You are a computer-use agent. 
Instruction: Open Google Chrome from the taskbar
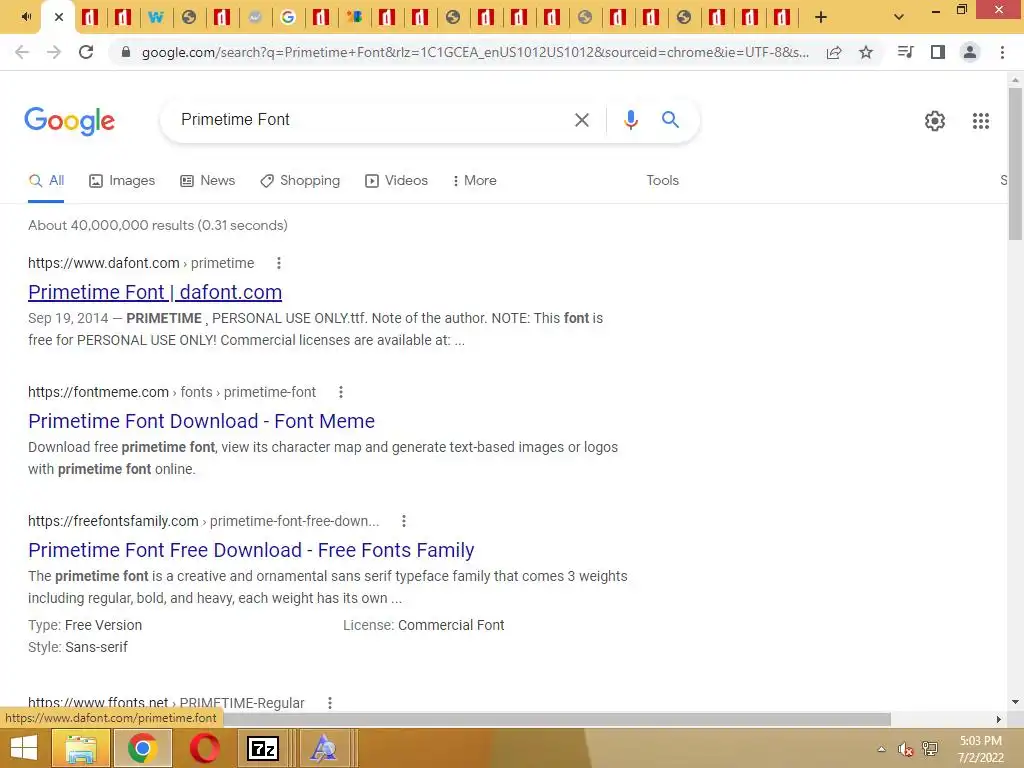tap(142, 748)
